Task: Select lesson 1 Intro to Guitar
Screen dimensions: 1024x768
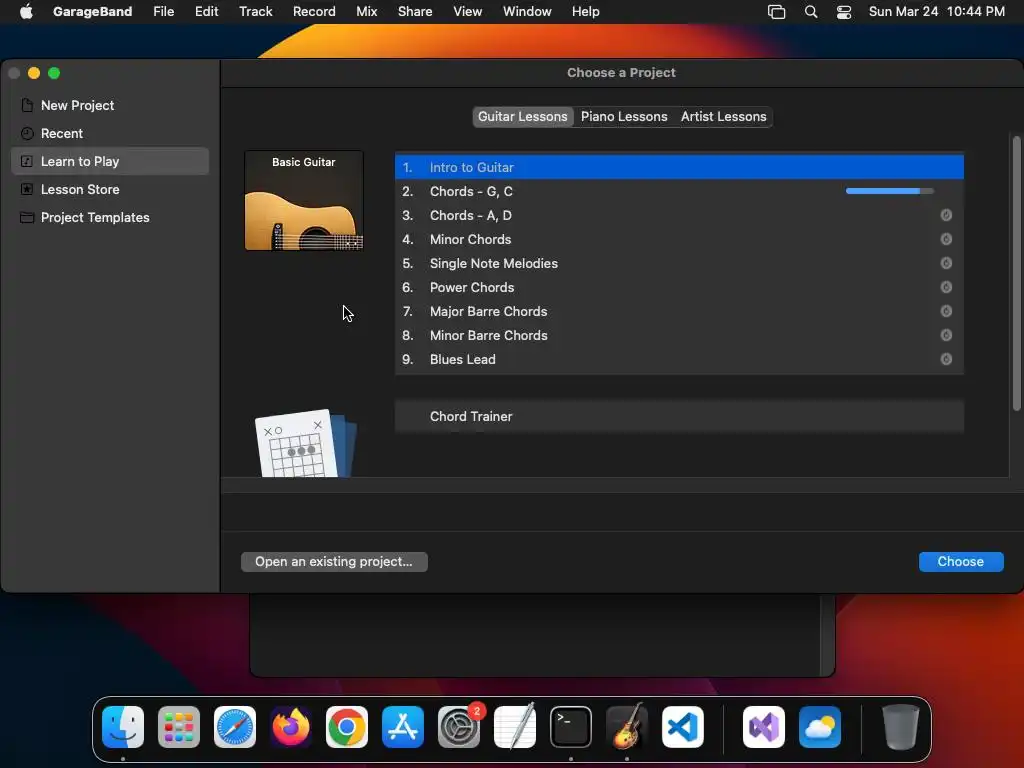Action: 679,167
